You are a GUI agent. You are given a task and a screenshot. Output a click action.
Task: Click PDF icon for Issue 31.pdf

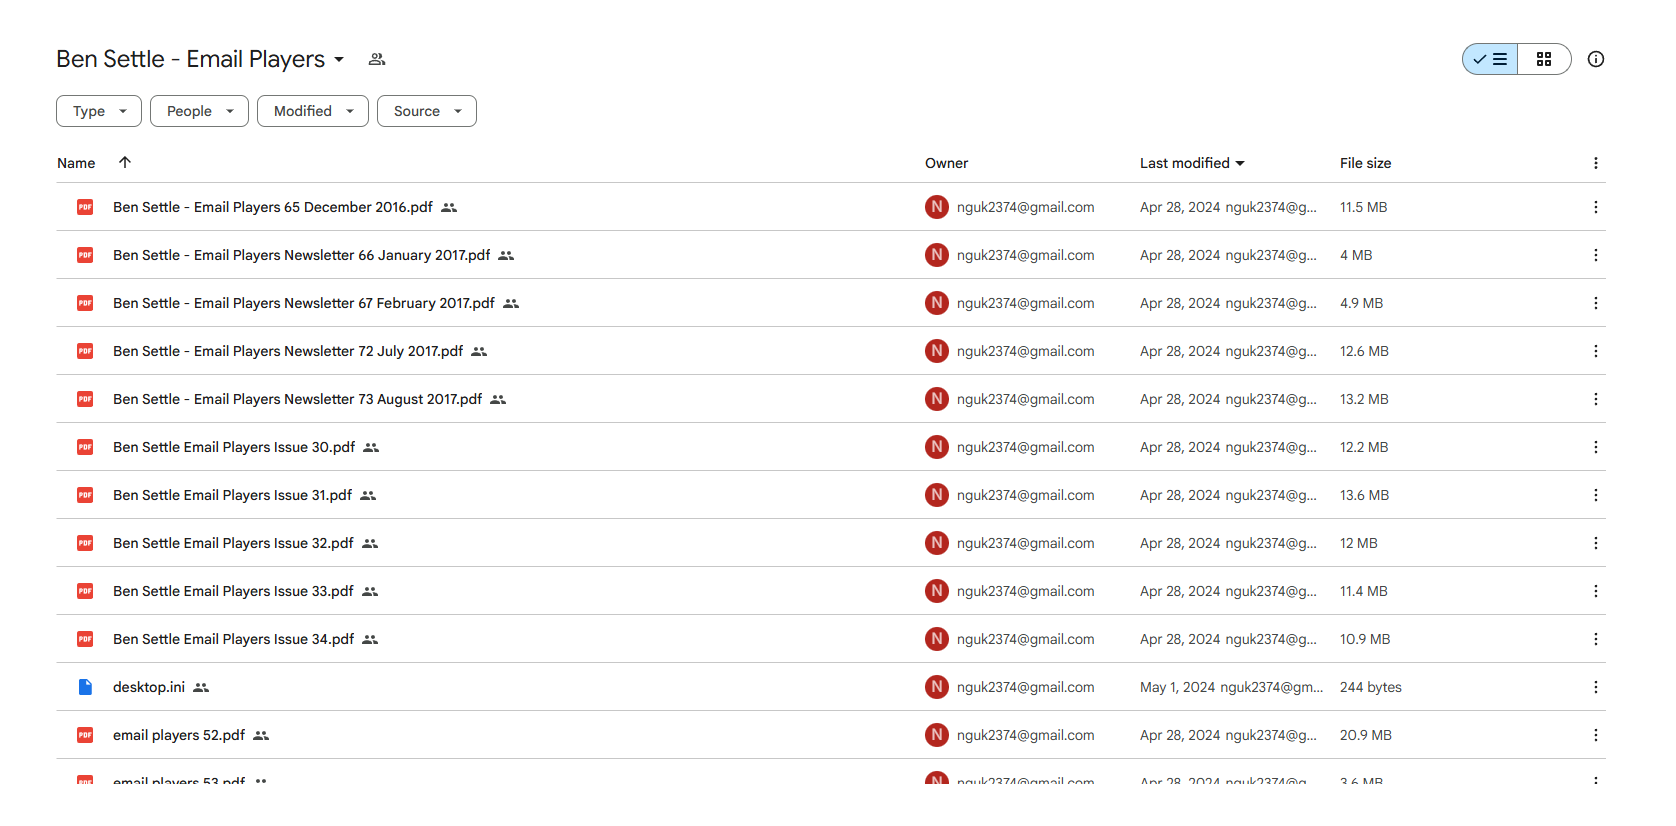point(85,495)
